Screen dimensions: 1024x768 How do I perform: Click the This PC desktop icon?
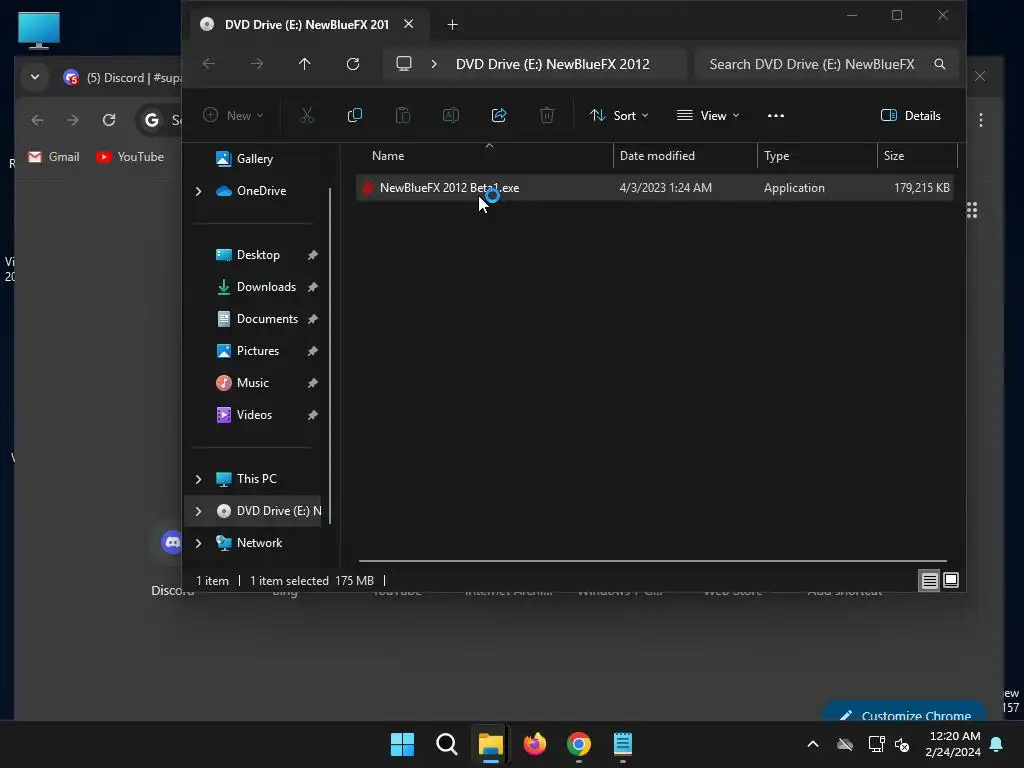tap(39, 30)
